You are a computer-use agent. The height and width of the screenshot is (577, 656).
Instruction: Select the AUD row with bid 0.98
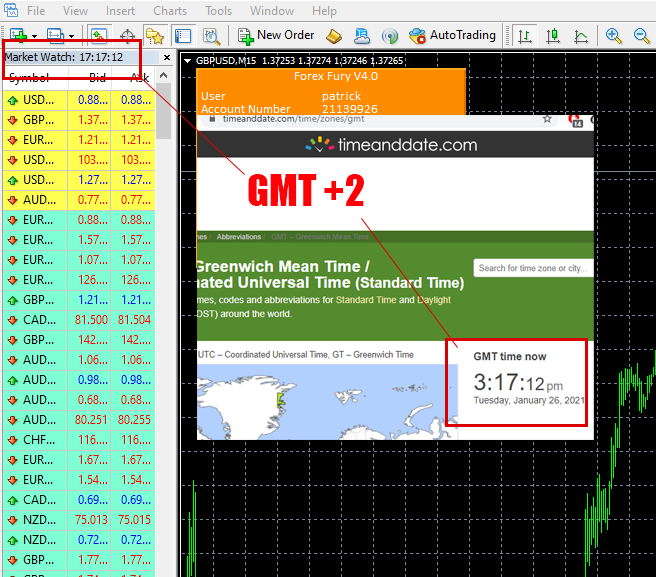(79, 380)
